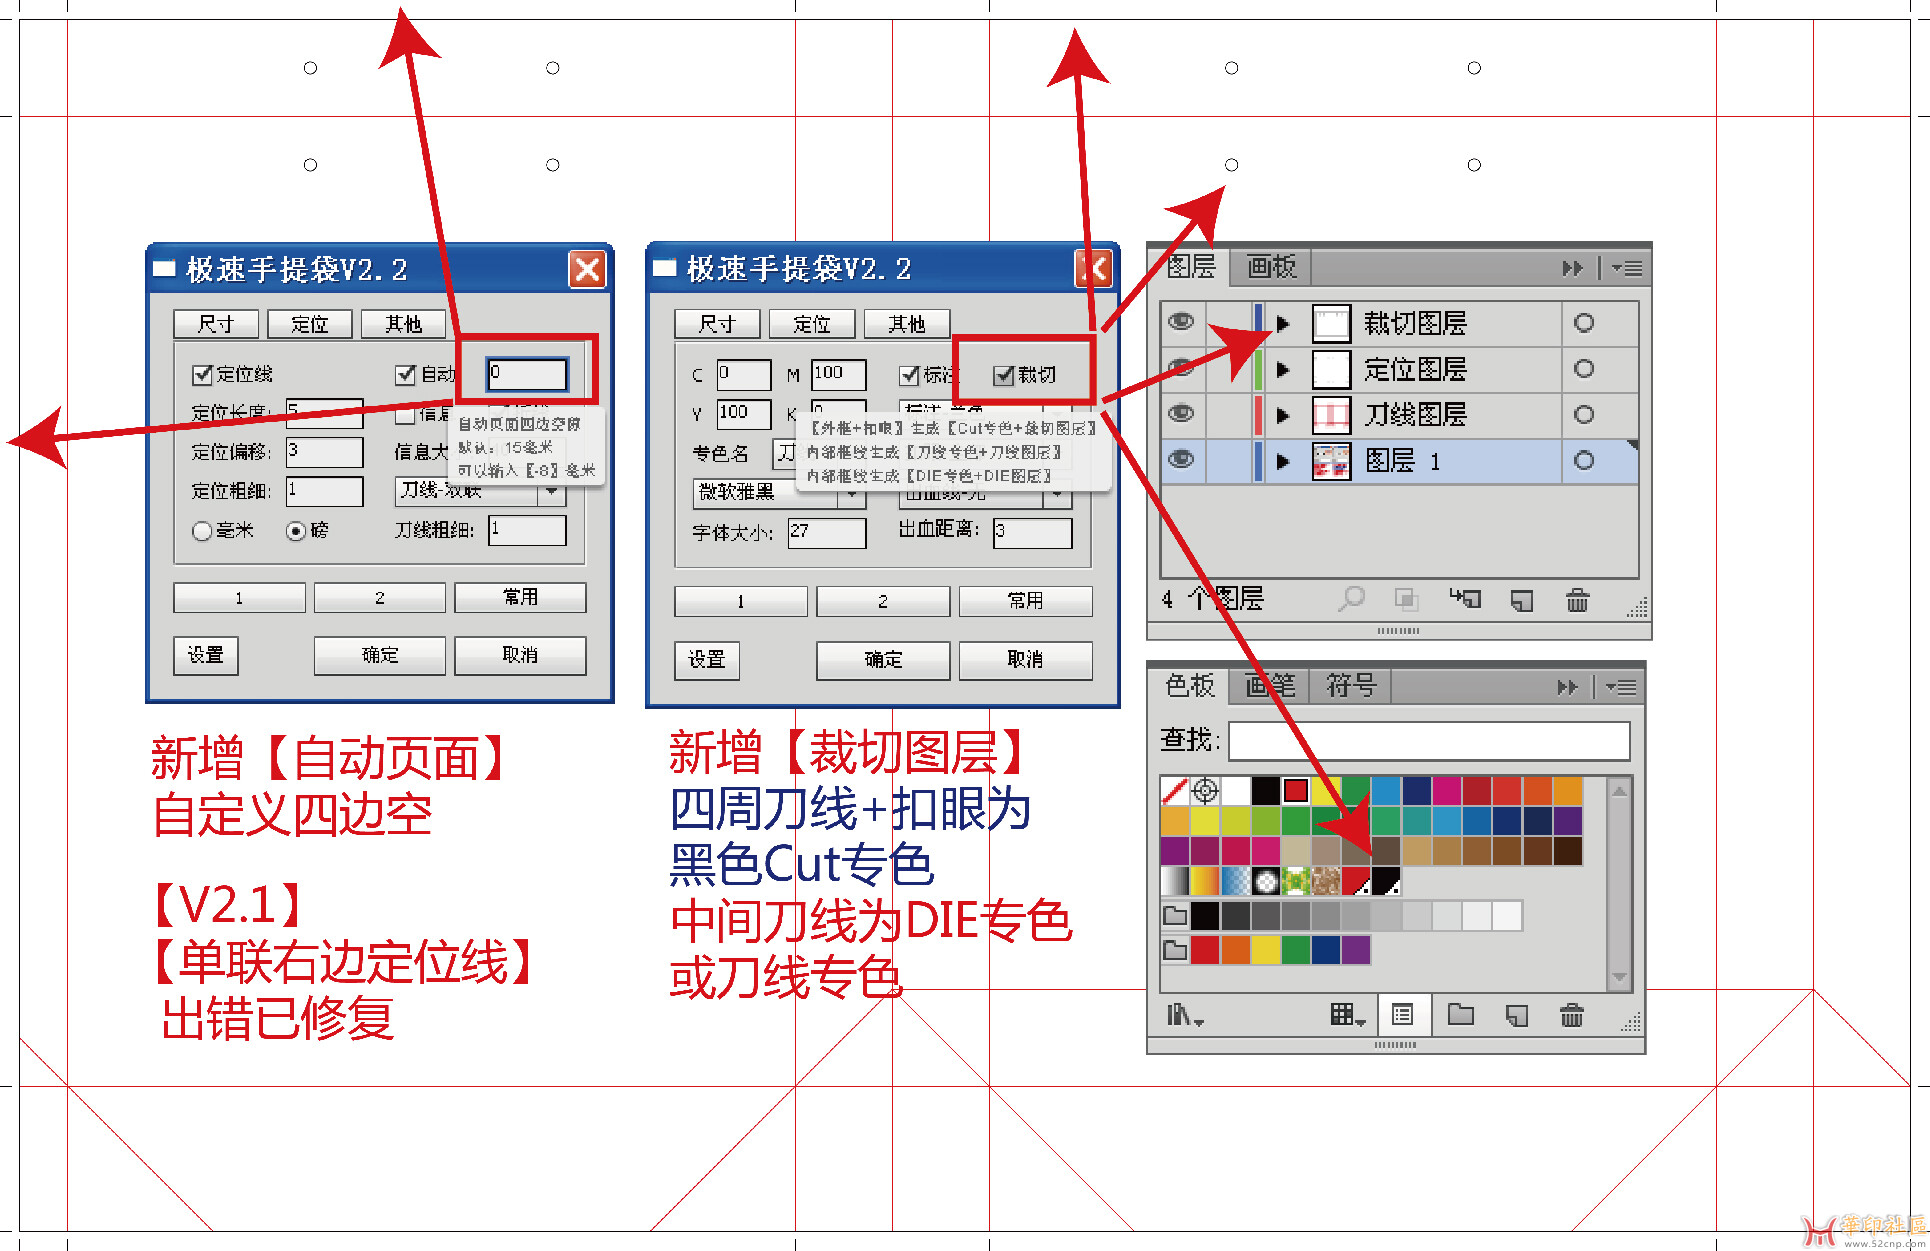Open 尺寸 tab in left dialog
Screen dimensions: 1930x1251
(216, 324)
